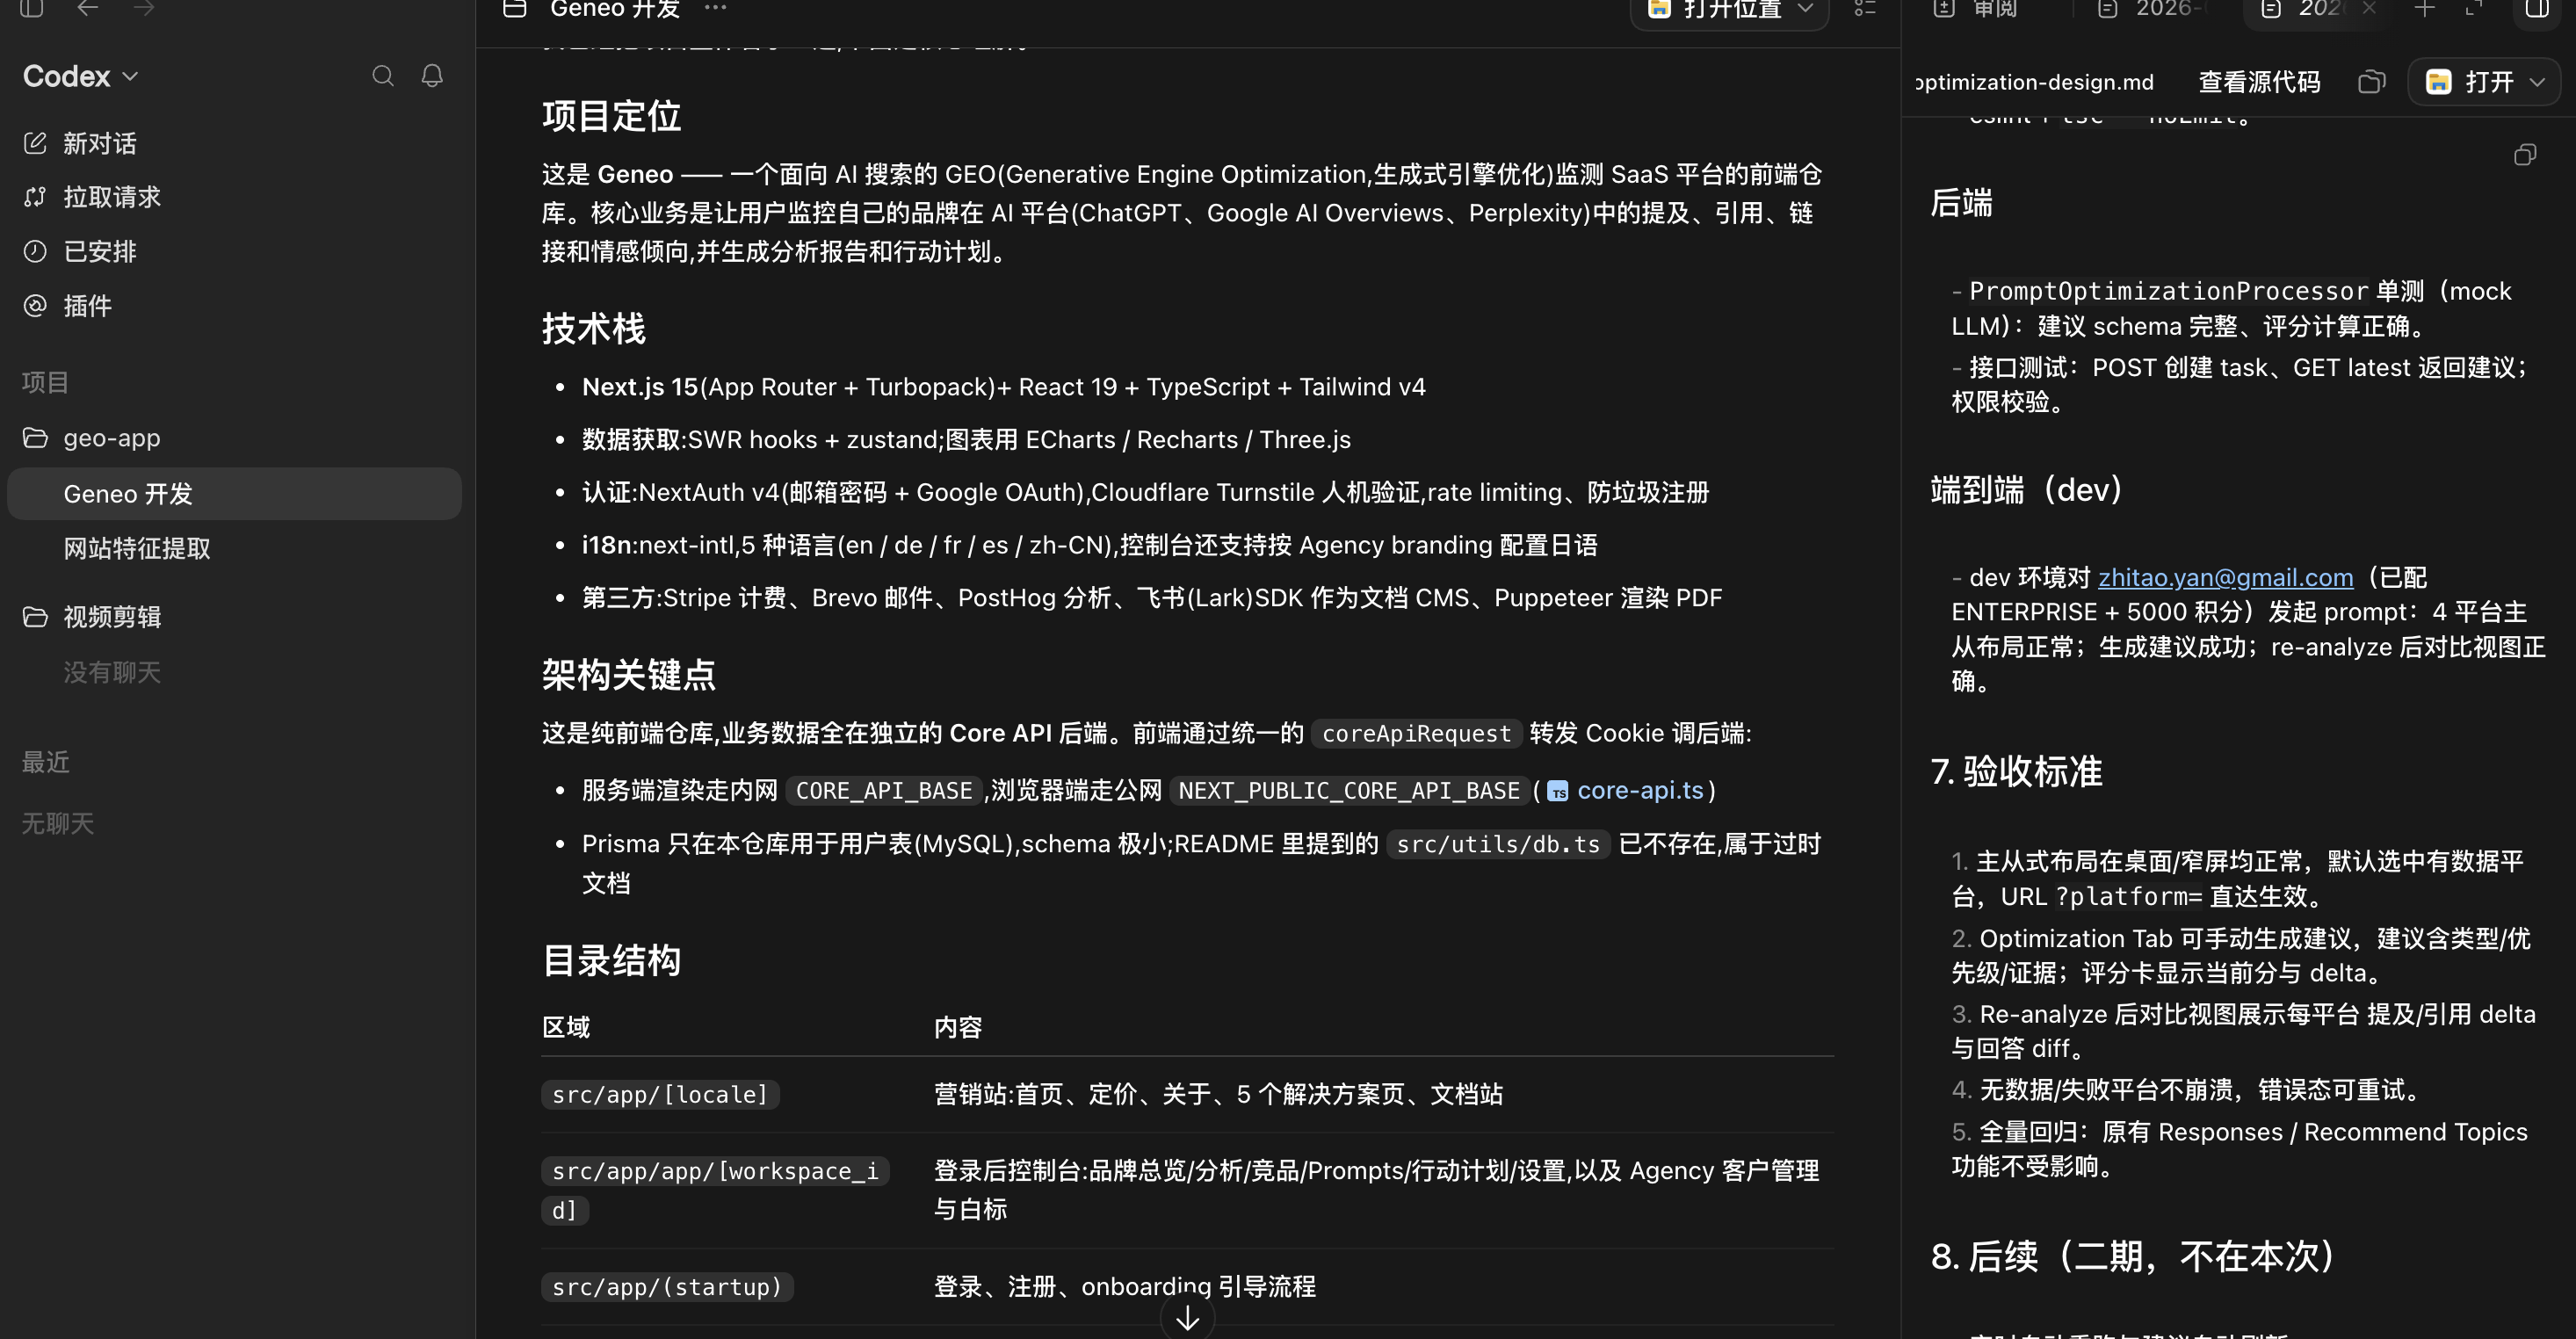The height and width of the screenshot is (1339, 2576).
Task: Toggle the left sidebar panel icon
Action: coord(32,8)
